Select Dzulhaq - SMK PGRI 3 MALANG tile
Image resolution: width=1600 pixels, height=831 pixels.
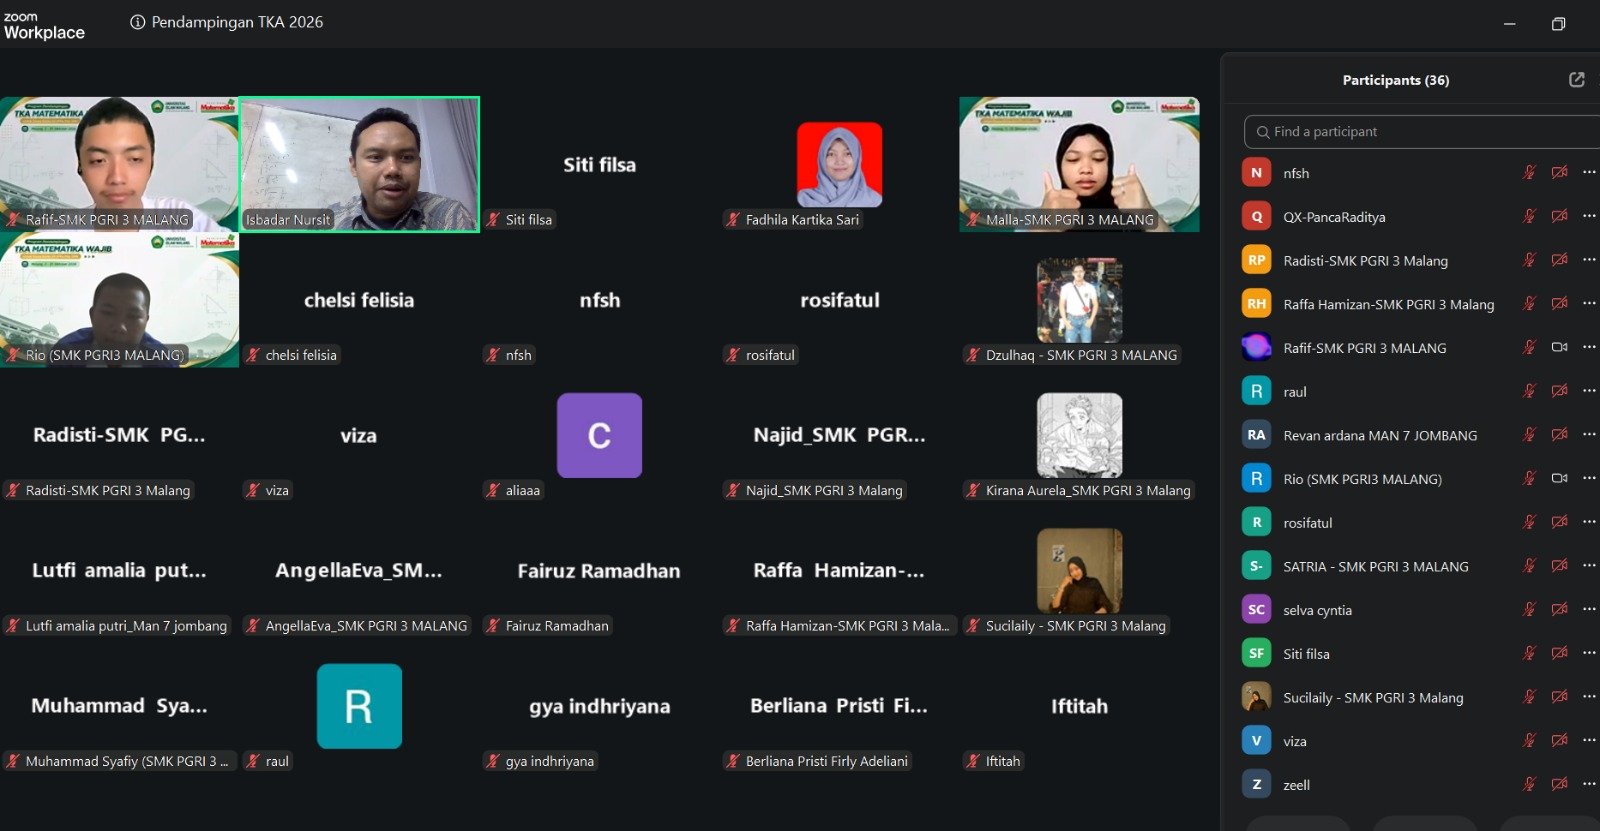(x=1079, y=300)
